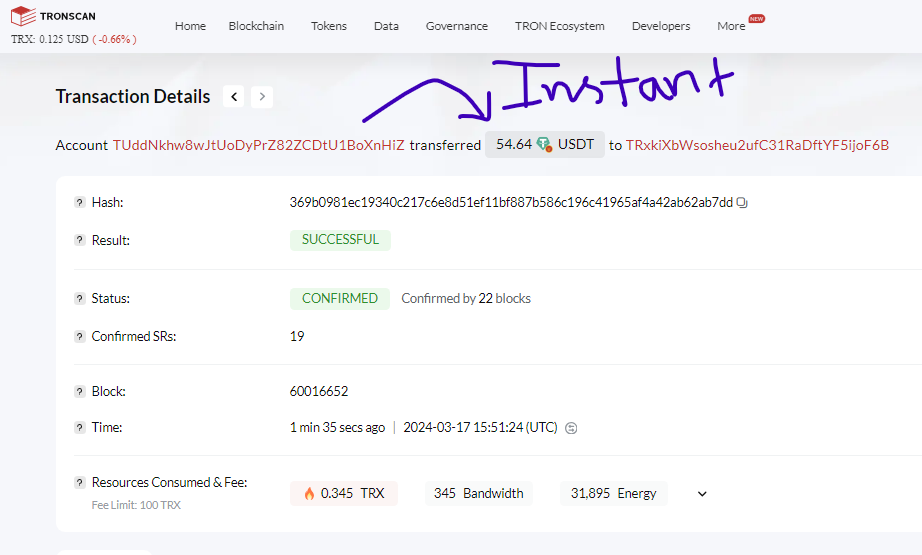922x555 pixels.
Task: Click the transaction hash text
Action: [x=511, y=202]
